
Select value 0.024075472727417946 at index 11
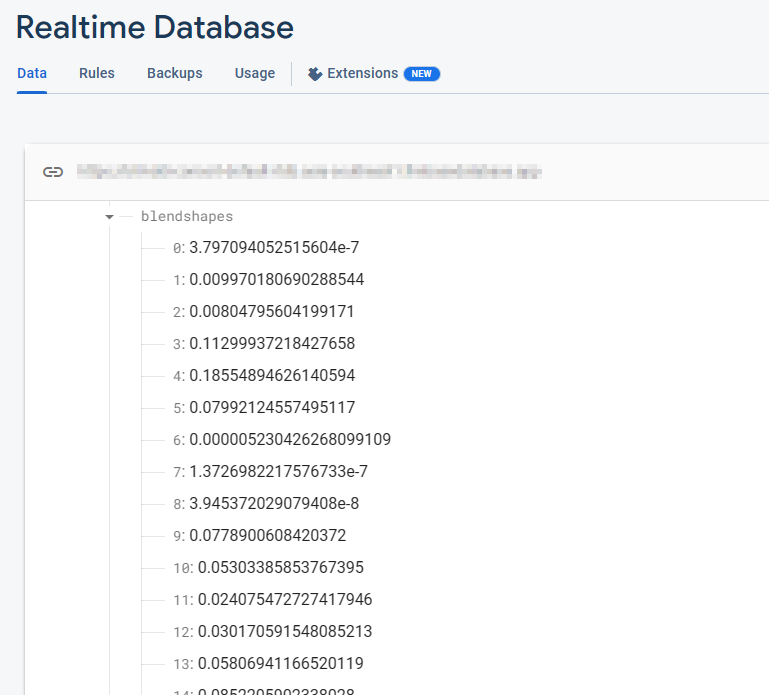[x=285, y=599]
